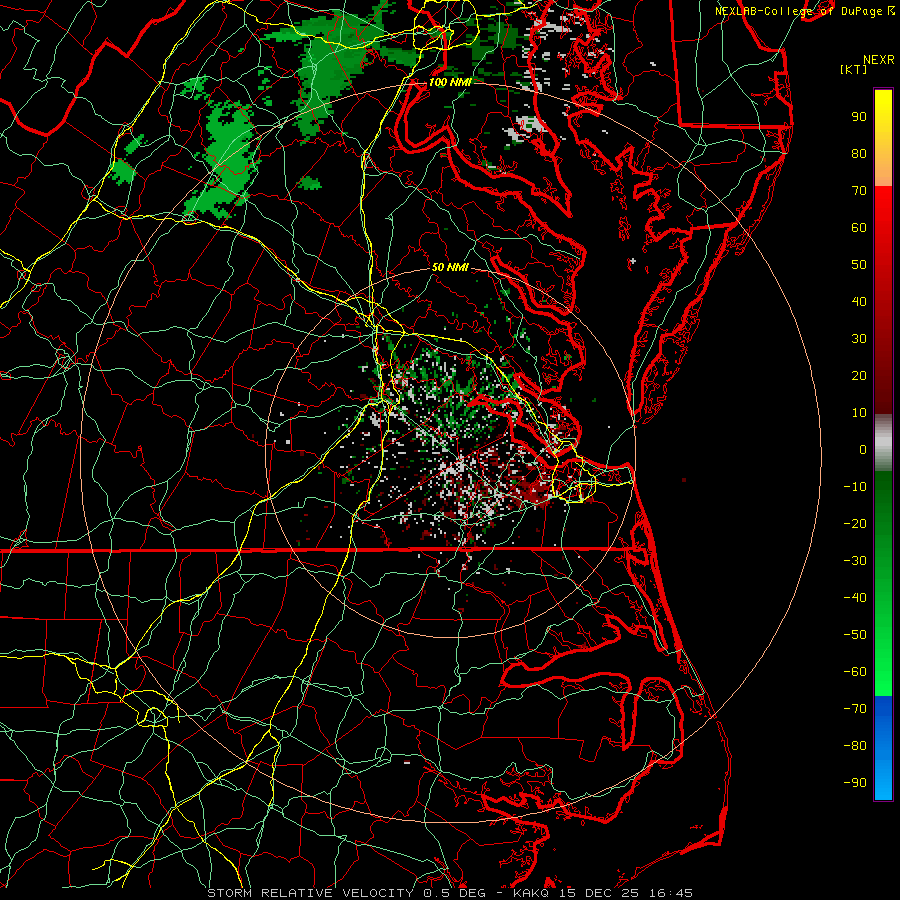Viewport: 900px width, 900px height.
Task: Click the '-60' value on the velocity scale
Action: [855, 672]
